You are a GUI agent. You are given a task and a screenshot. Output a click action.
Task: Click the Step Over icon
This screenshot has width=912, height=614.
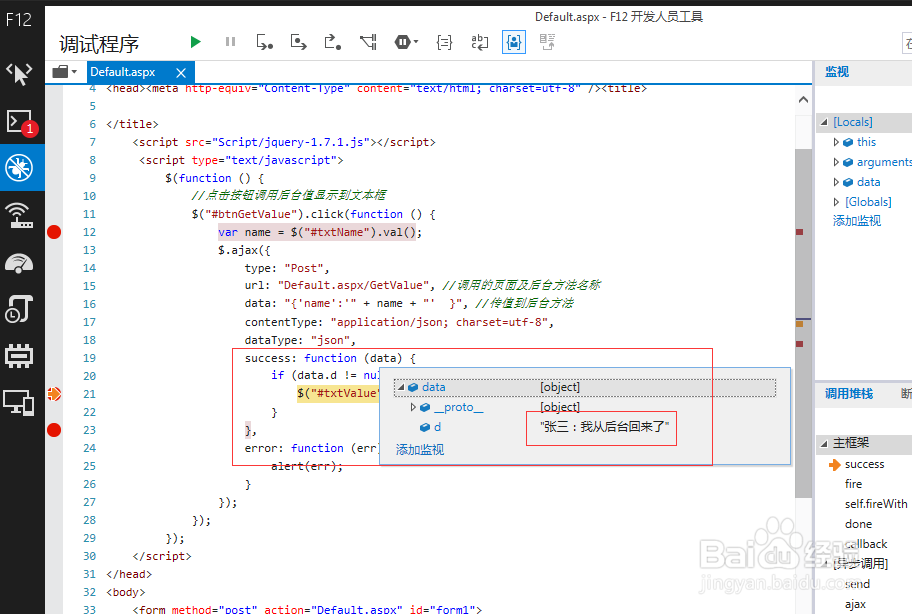tap(298, 42)
